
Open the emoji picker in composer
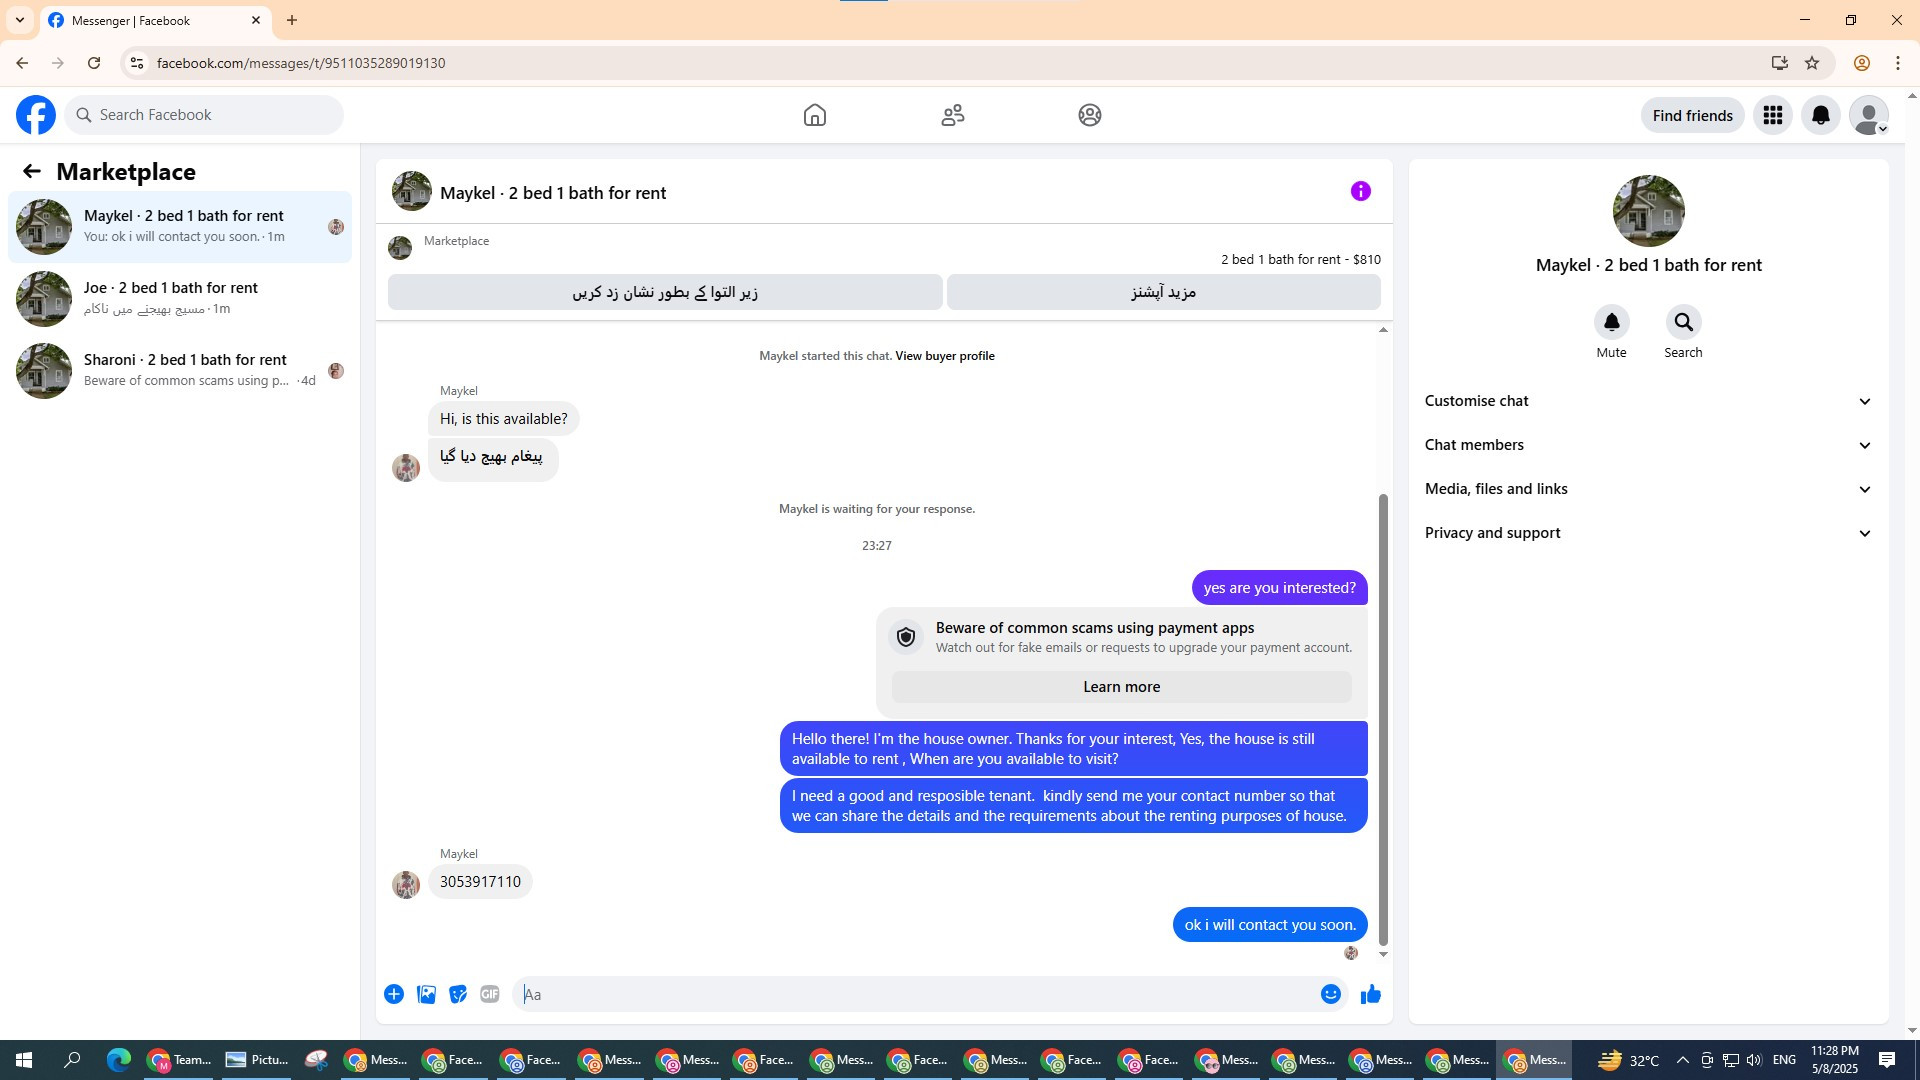tap(1331, 994)
